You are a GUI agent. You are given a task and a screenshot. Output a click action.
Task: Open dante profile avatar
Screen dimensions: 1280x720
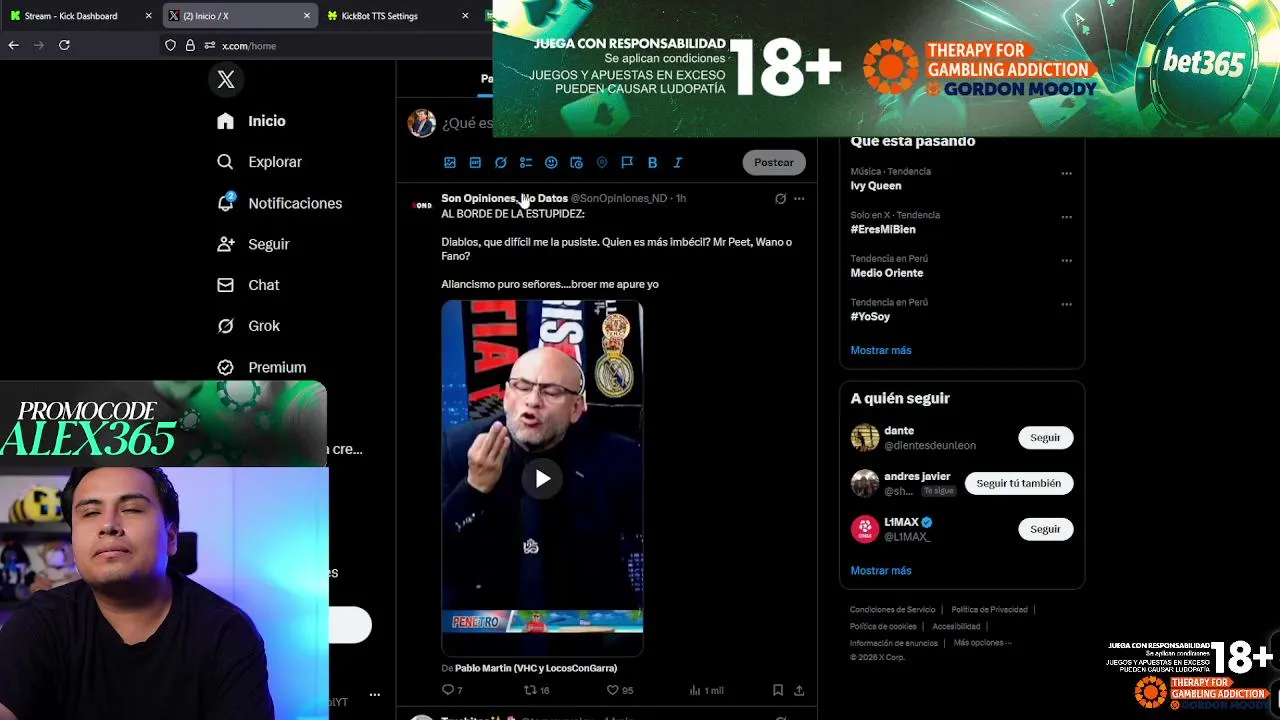coord(865,438)
